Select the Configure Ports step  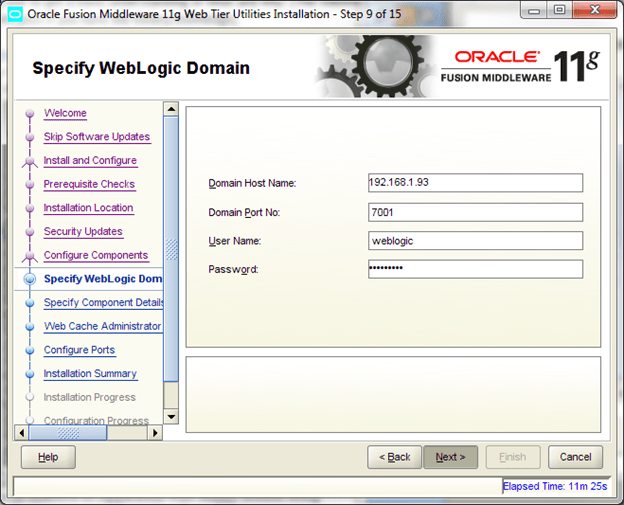click(79, 350)
